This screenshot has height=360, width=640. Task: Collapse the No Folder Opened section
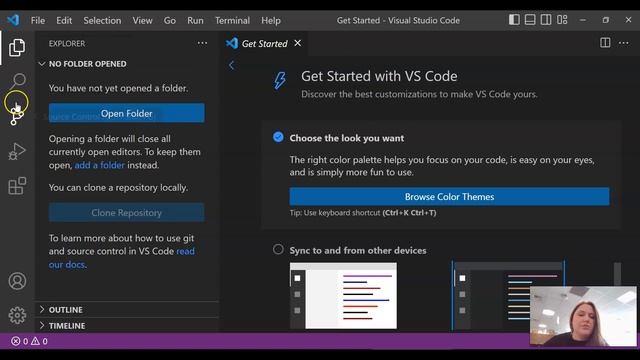(127, 64)
